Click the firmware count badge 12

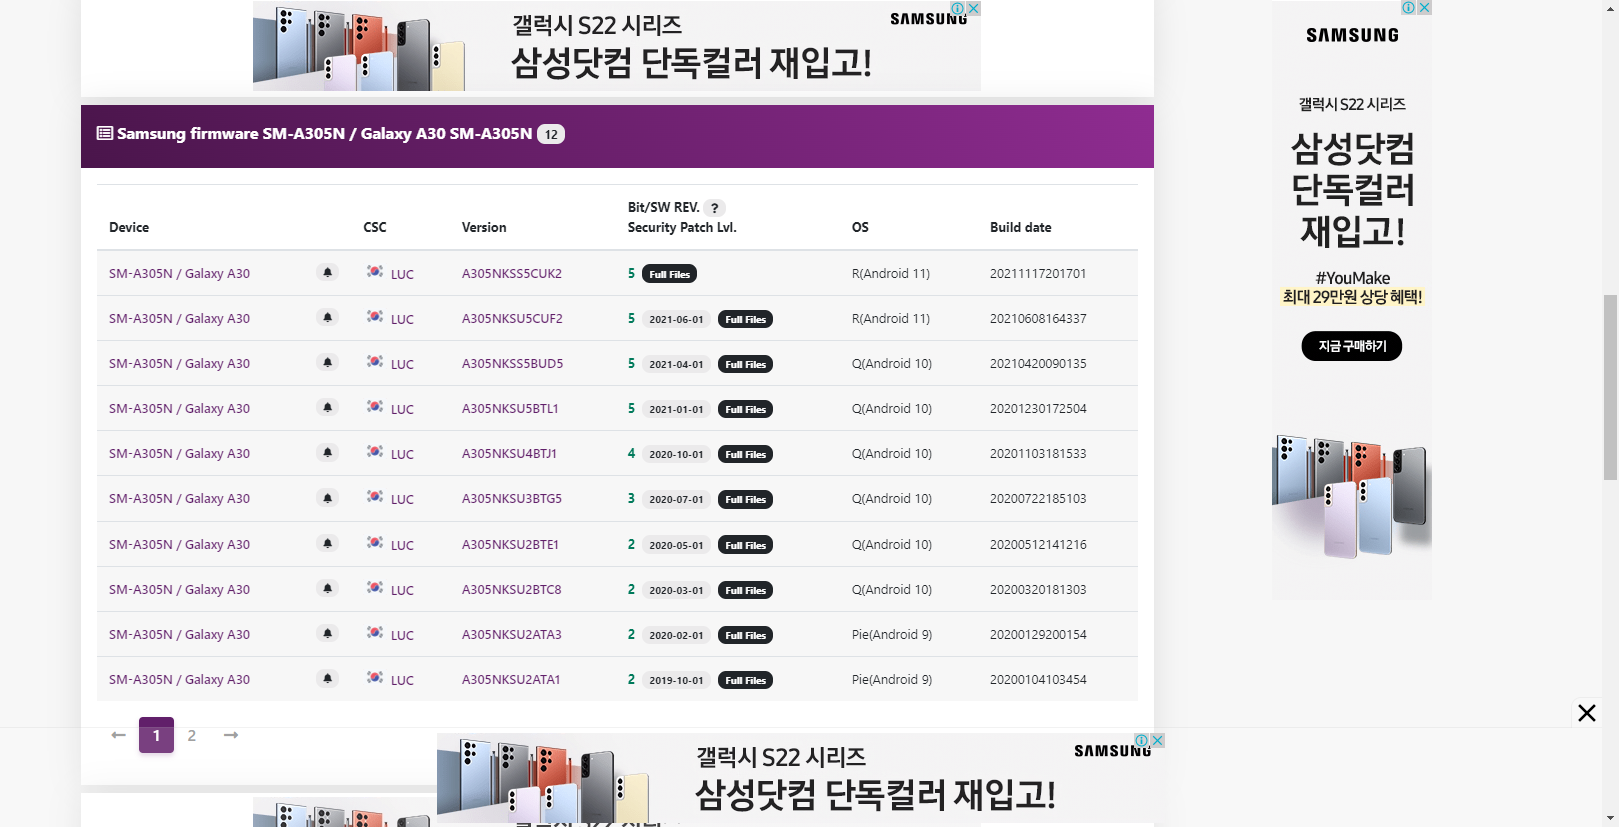point(551,134)
